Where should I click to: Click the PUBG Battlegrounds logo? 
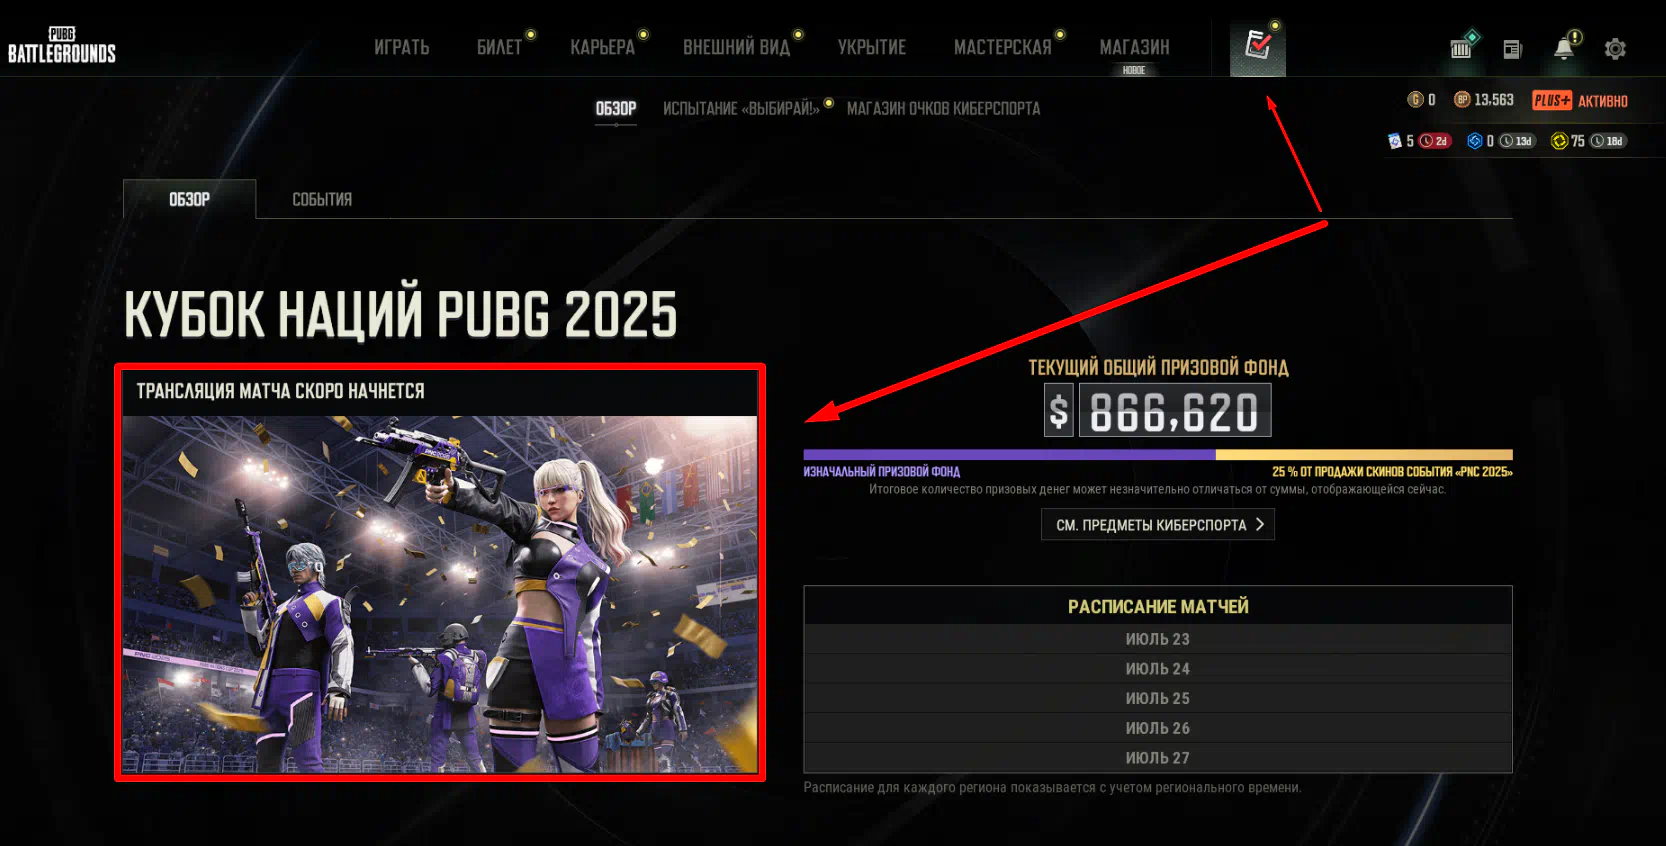pyautogui.click(x=62, y=46)
